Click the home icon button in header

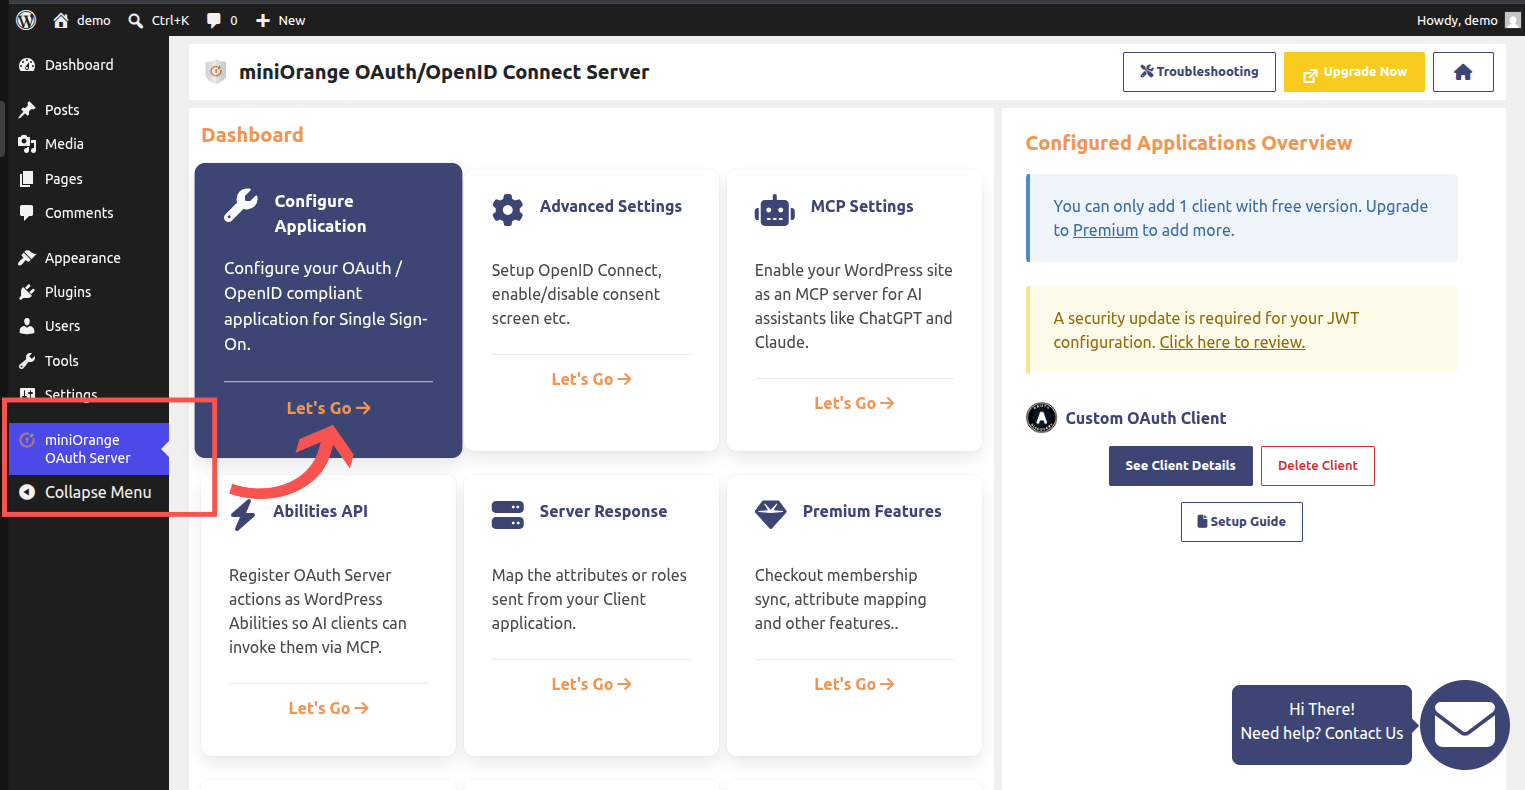(x=1463, y=72)
